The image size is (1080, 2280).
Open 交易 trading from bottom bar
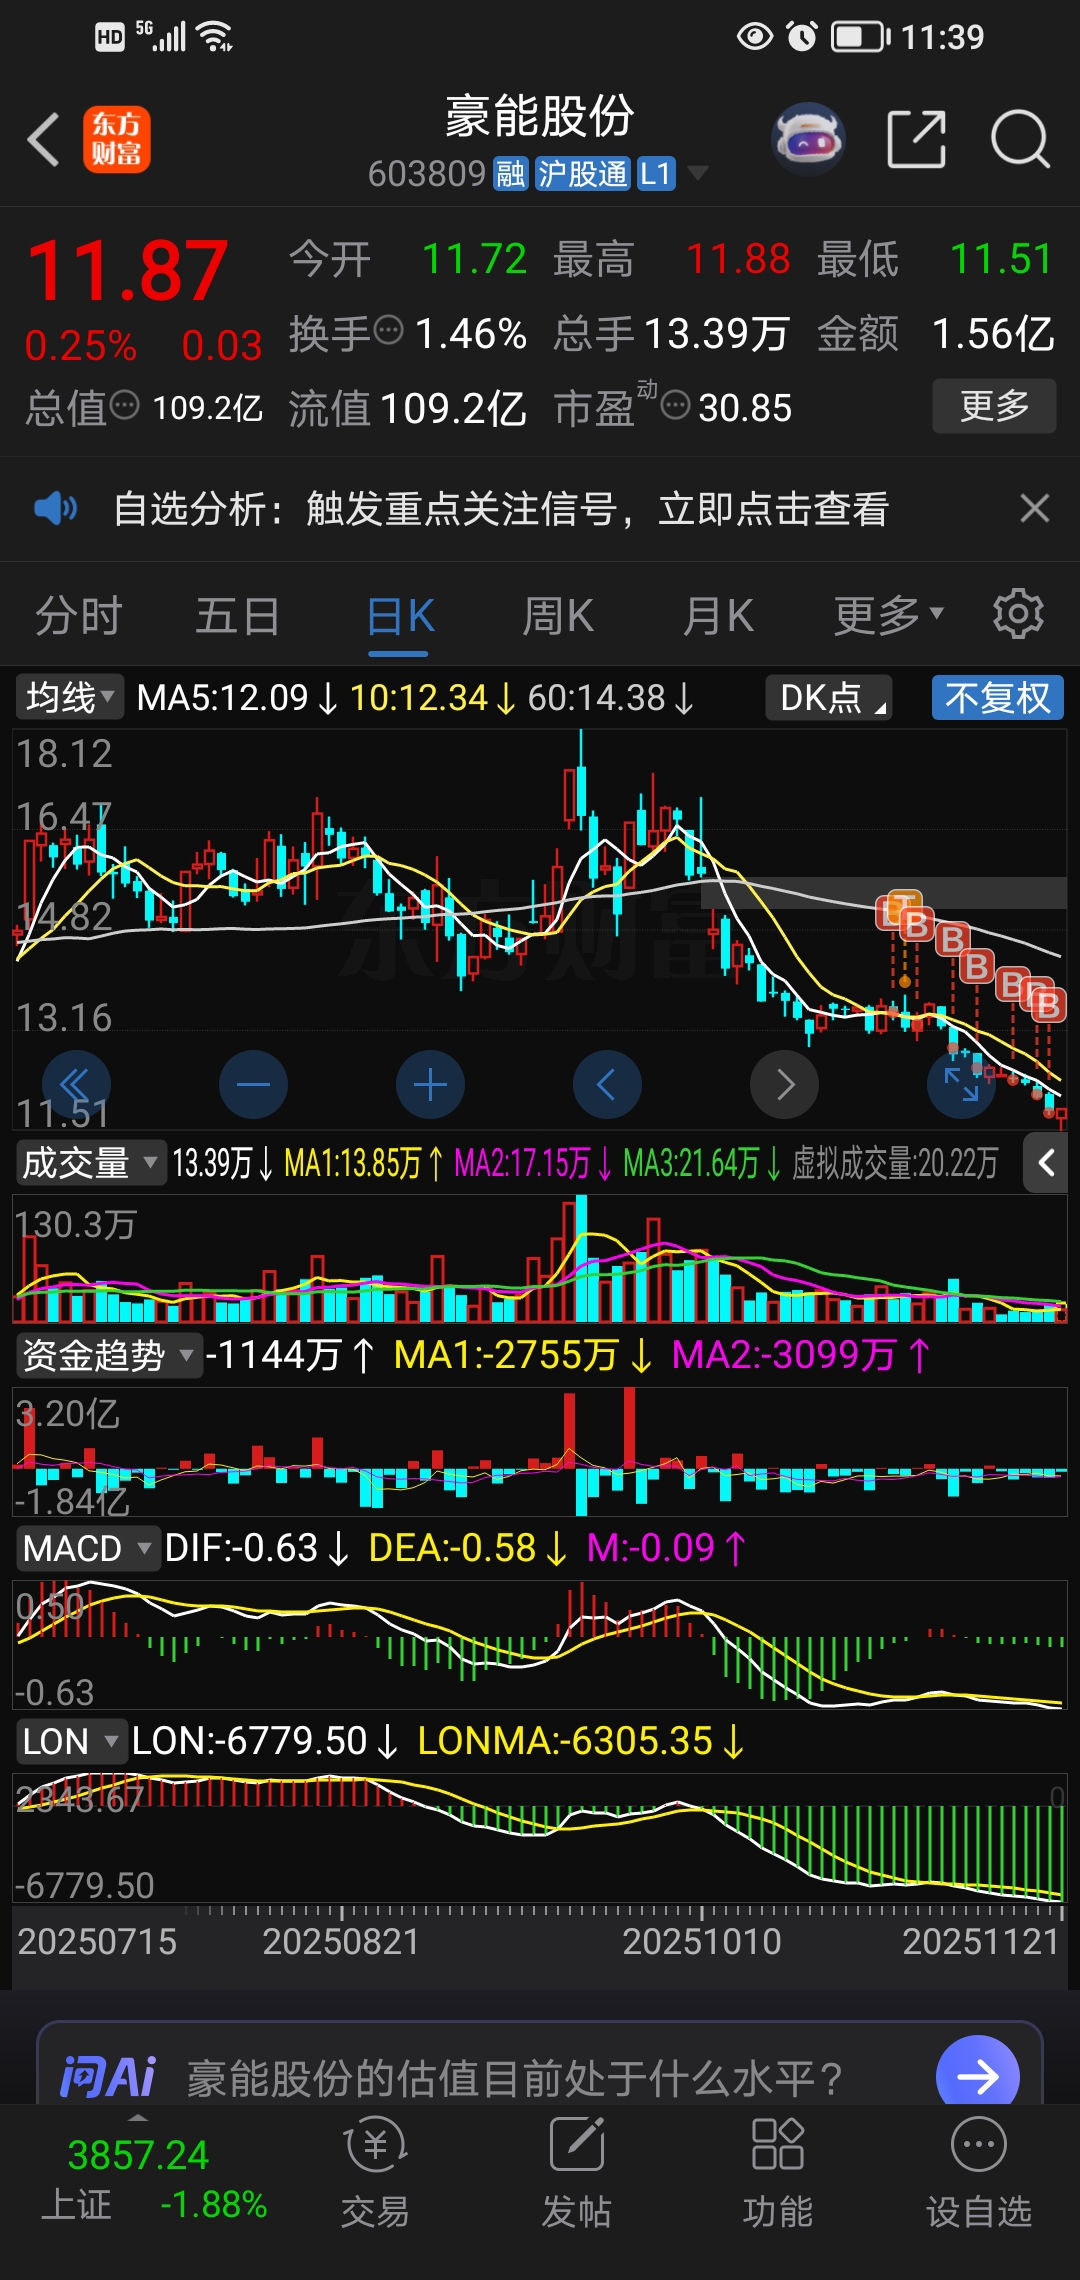point(375,2174)
